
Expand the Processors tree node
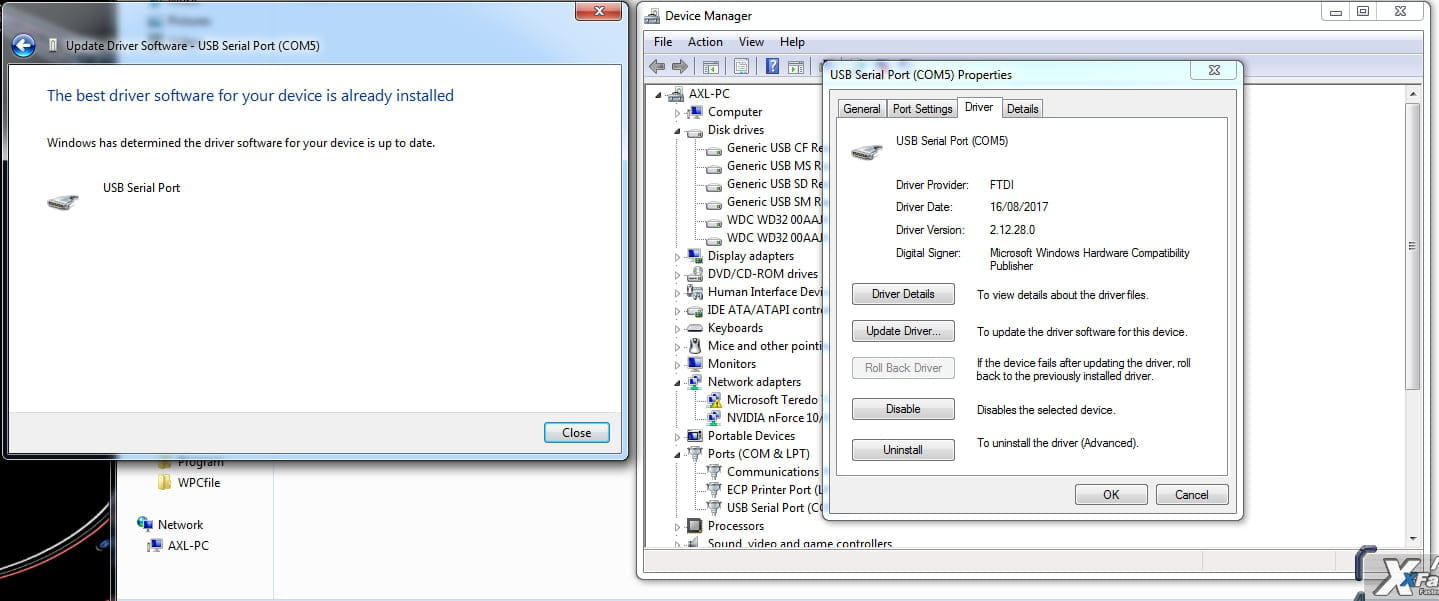click(x=678, y=525)
